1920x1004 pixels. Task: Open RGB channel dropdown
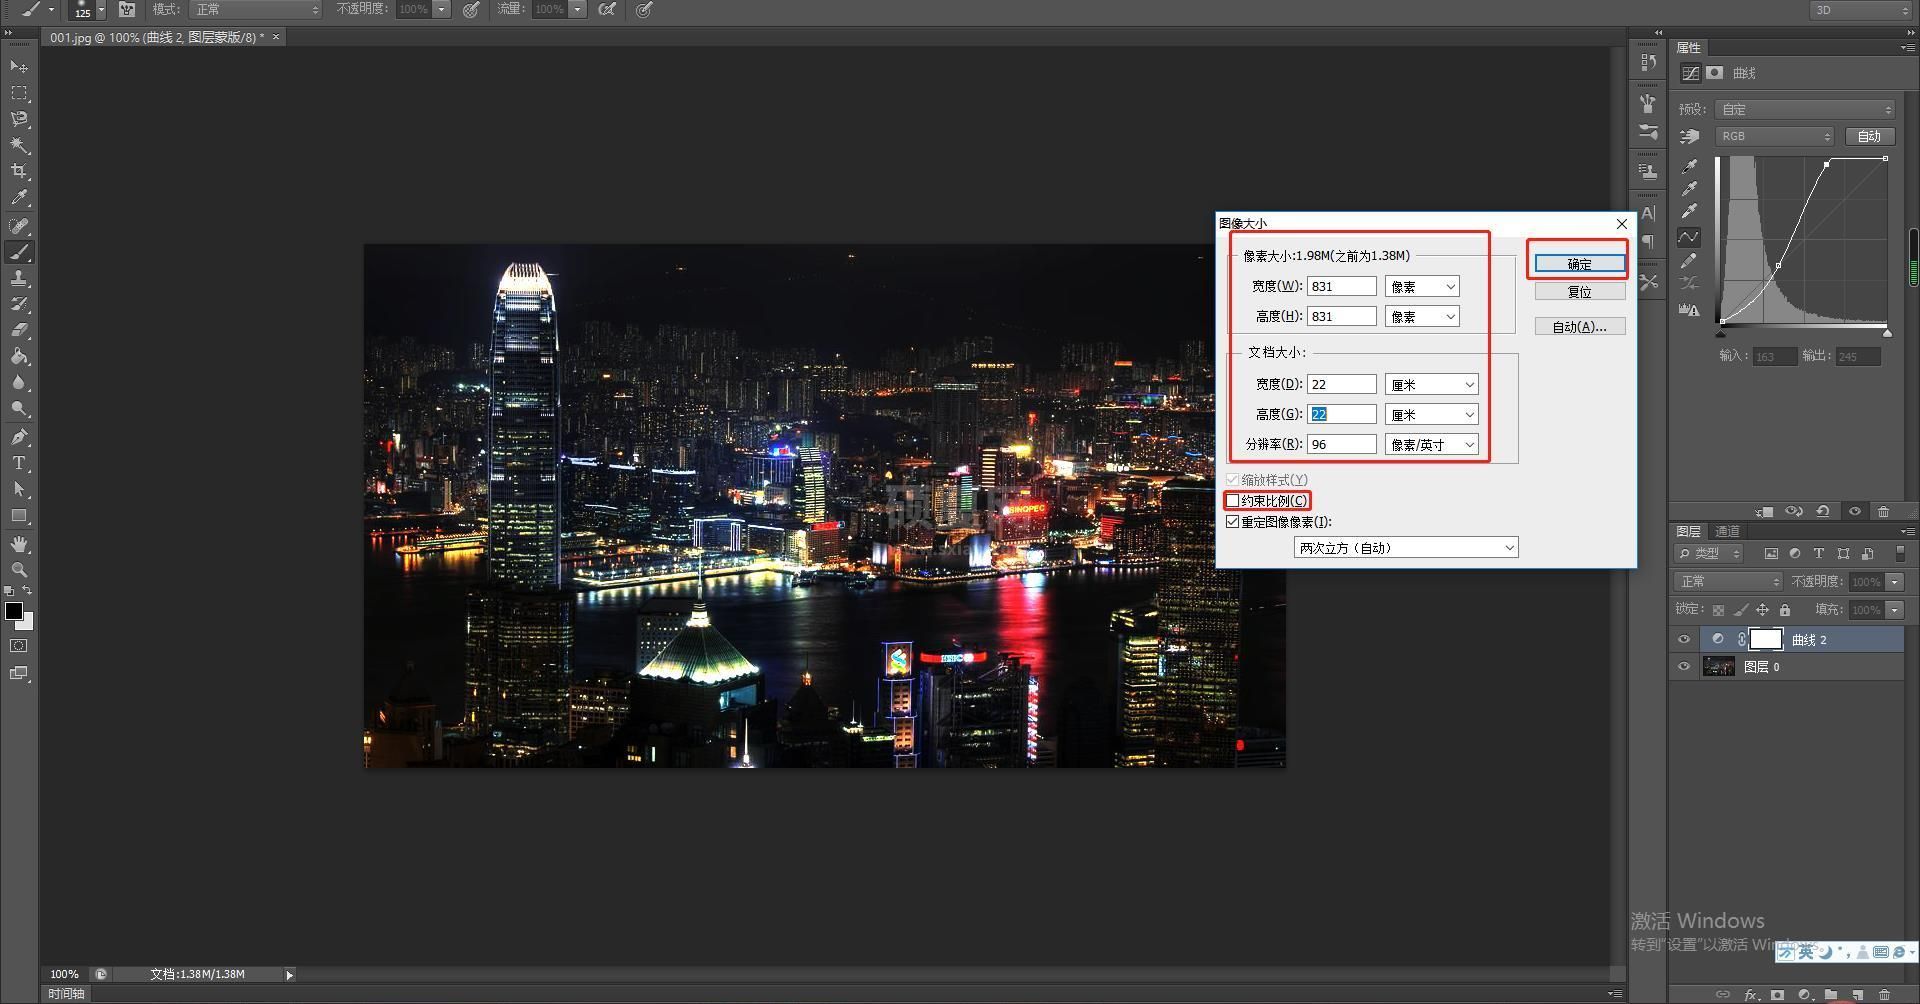[x=1775, y=137]
